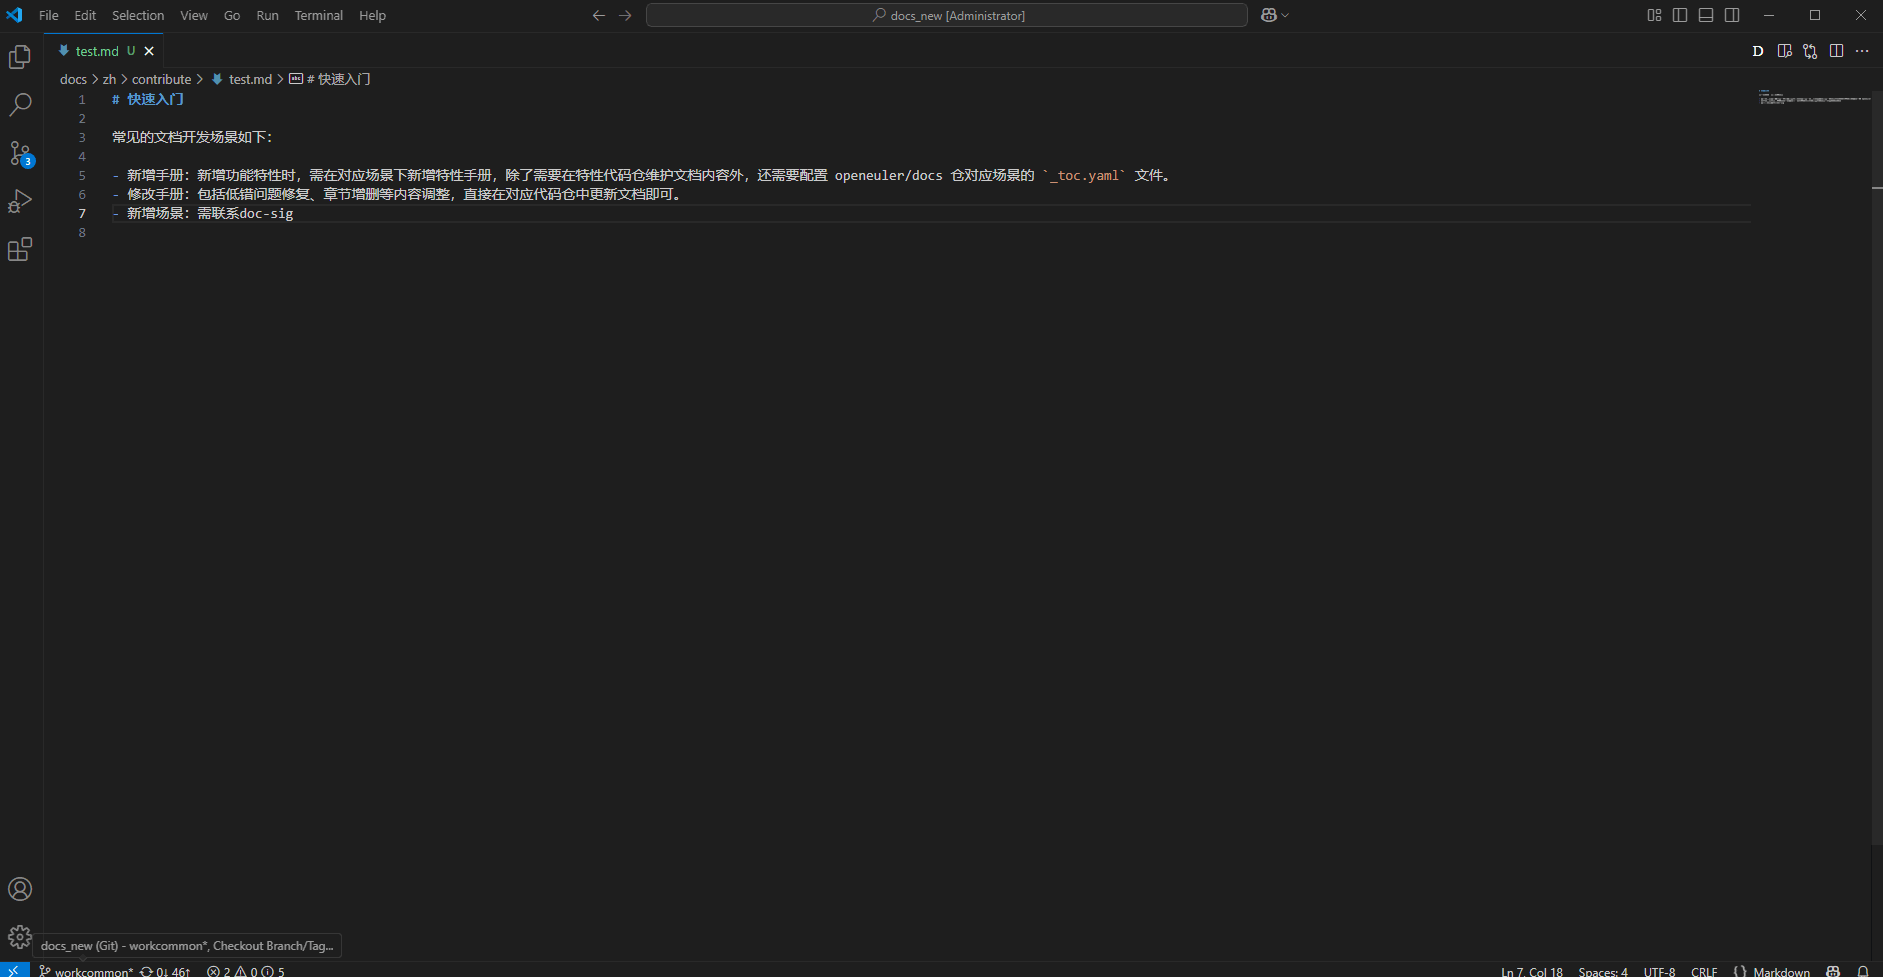Open the Run and Debug view
This screenshot has height=977, width=1883.
pyautogui.click(x=20, y=201)
